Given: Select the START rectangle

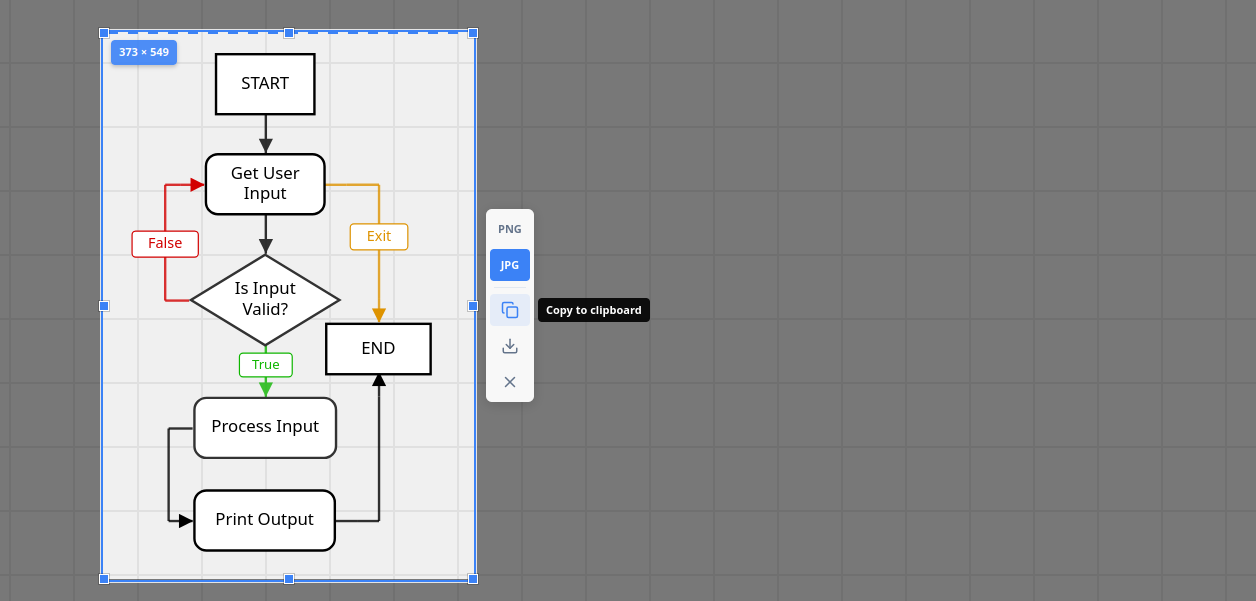Looking at the screenshot, I should 264,84.
